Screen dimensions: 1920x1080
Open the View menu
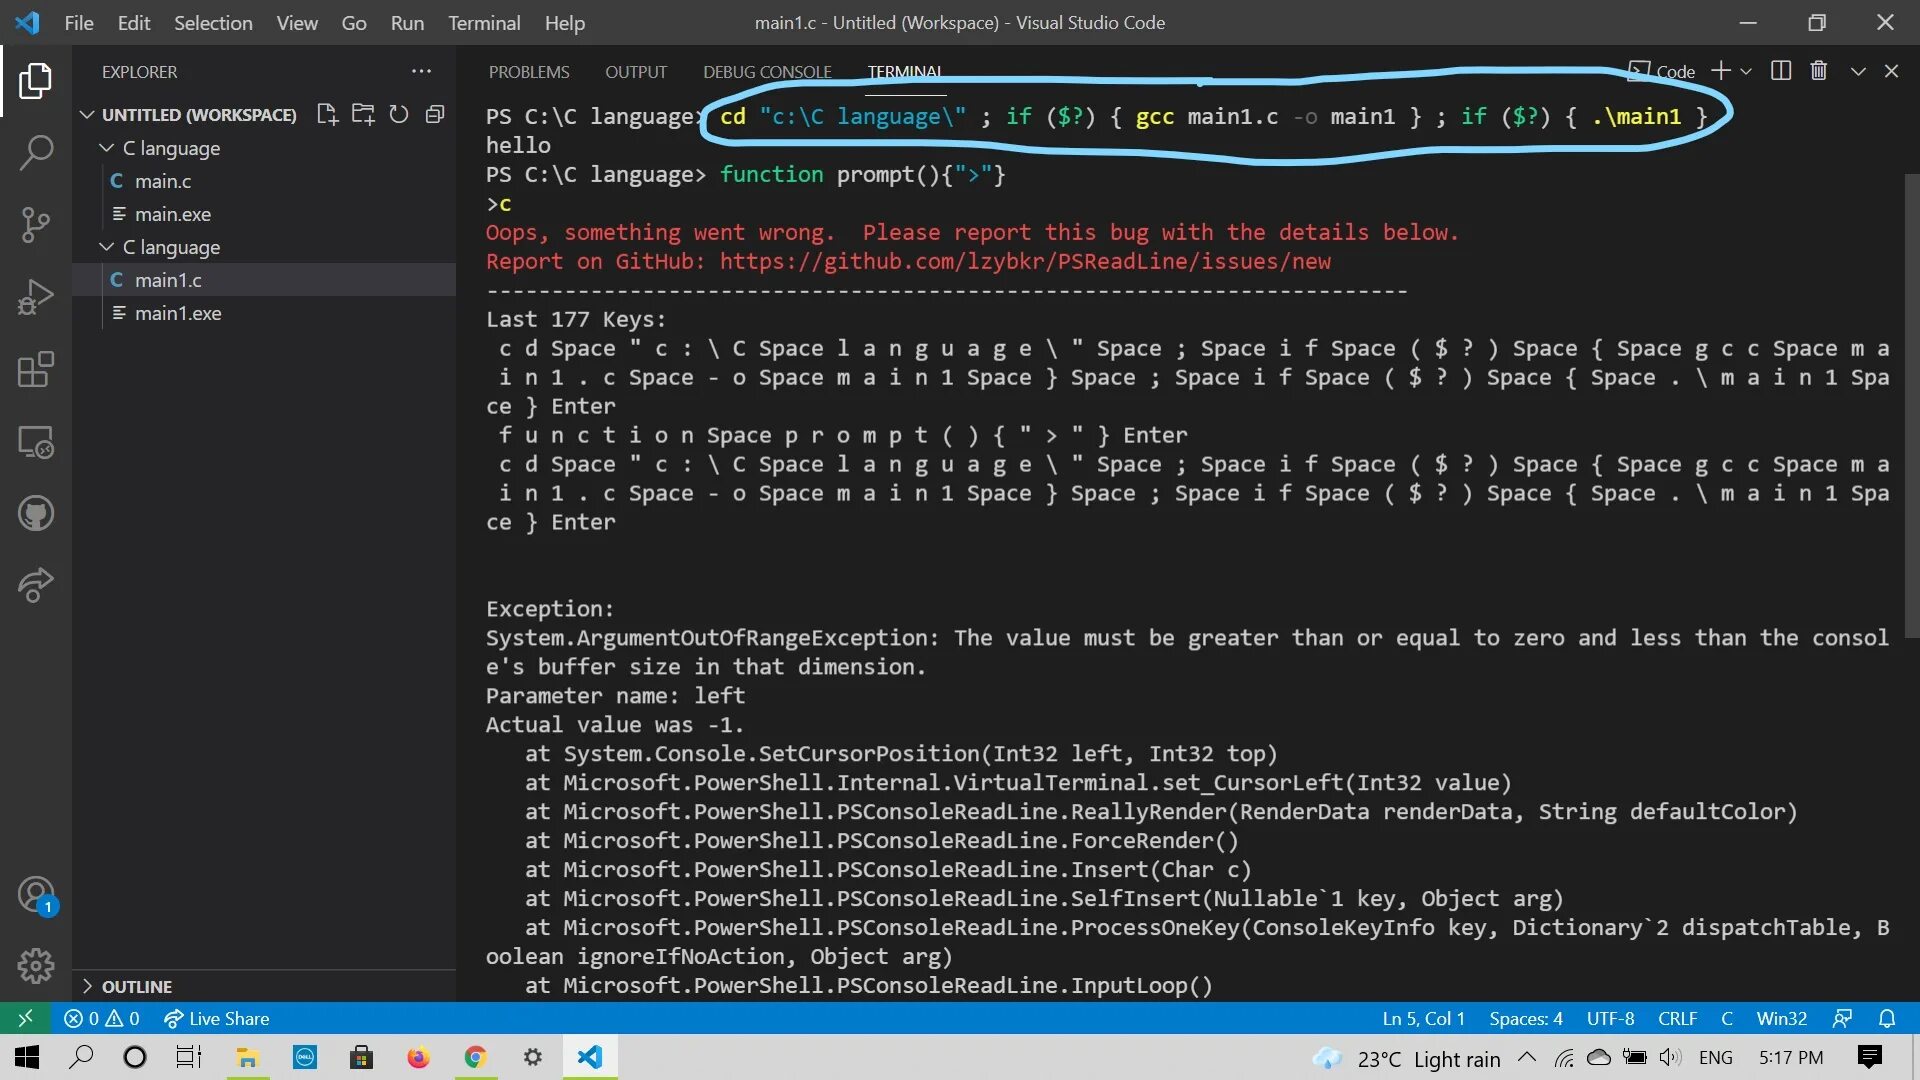coord(297,22)
